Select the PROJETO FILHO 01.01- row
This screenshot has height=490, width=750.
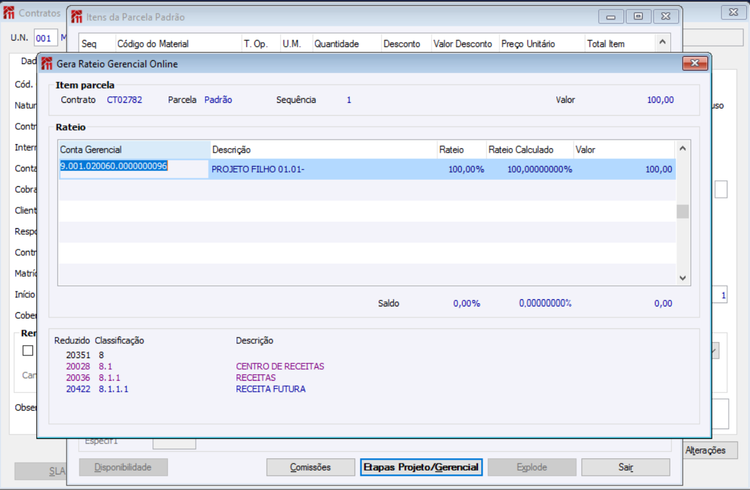point(367,169)
